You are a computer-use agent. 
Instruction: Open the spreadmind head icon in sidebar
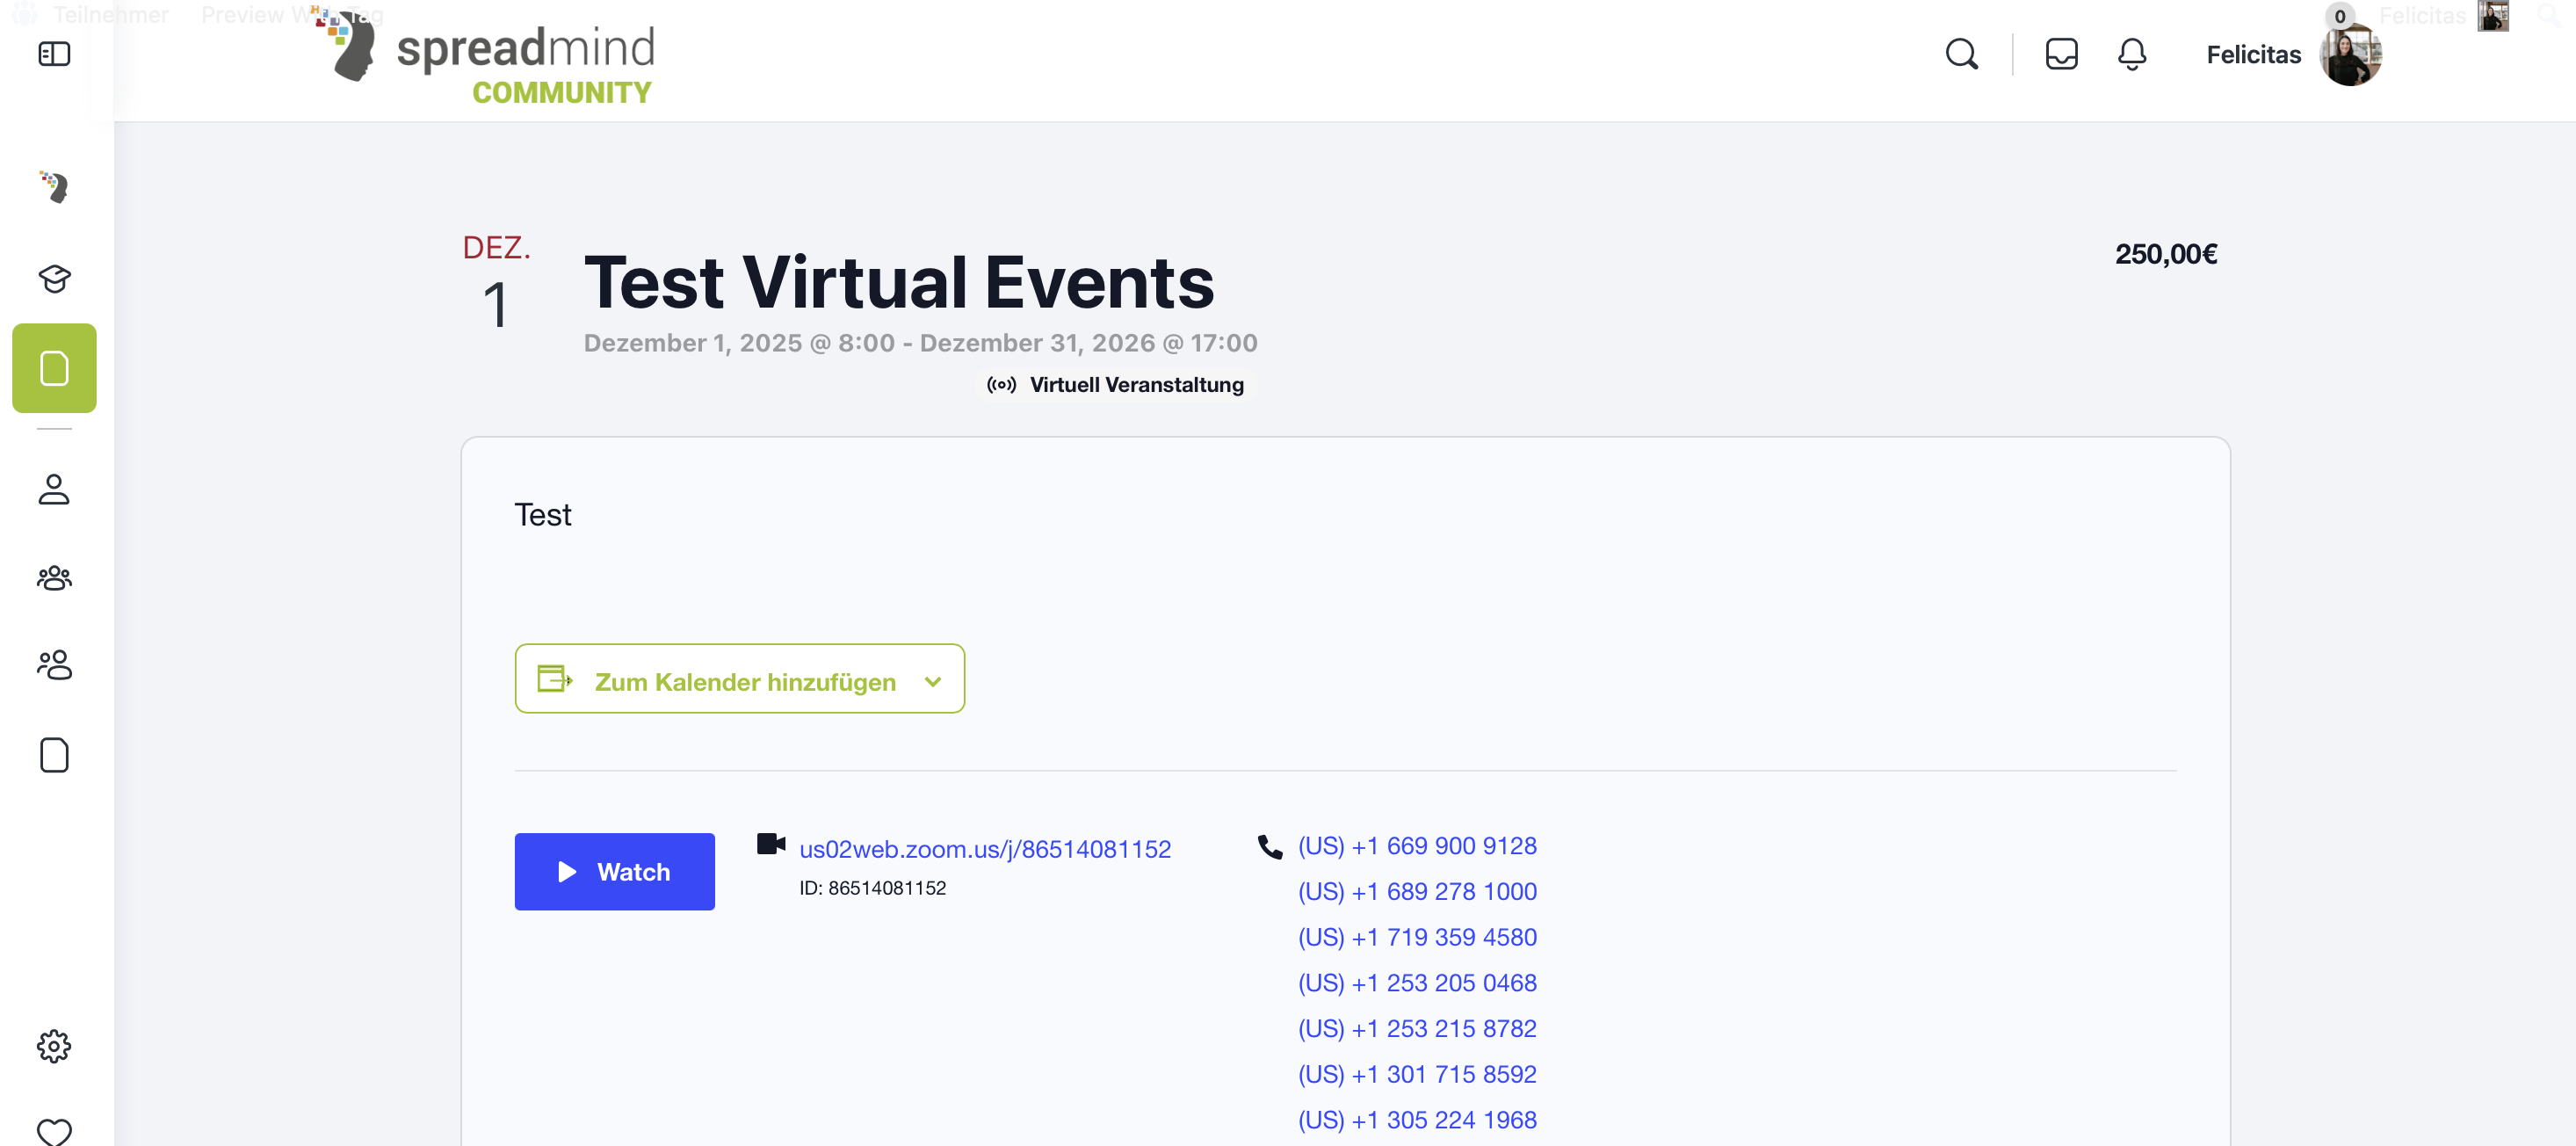[x=54, y=187]
